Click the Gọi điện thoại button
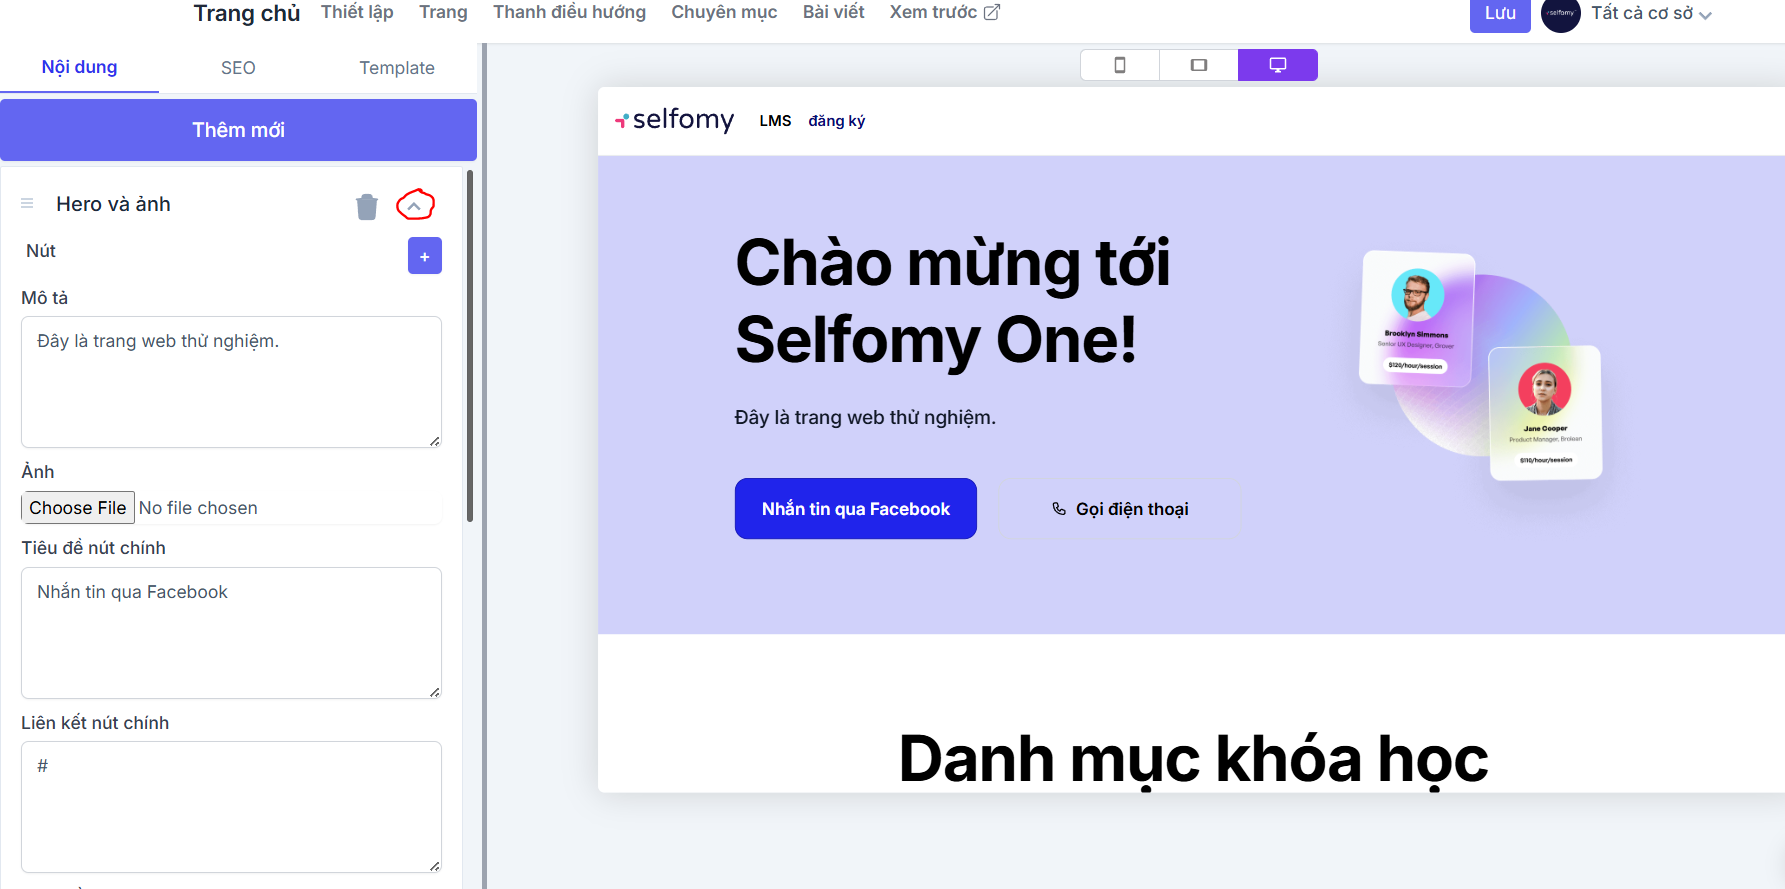Viewport: 1785px width, 889px height. pos(1120,509)
